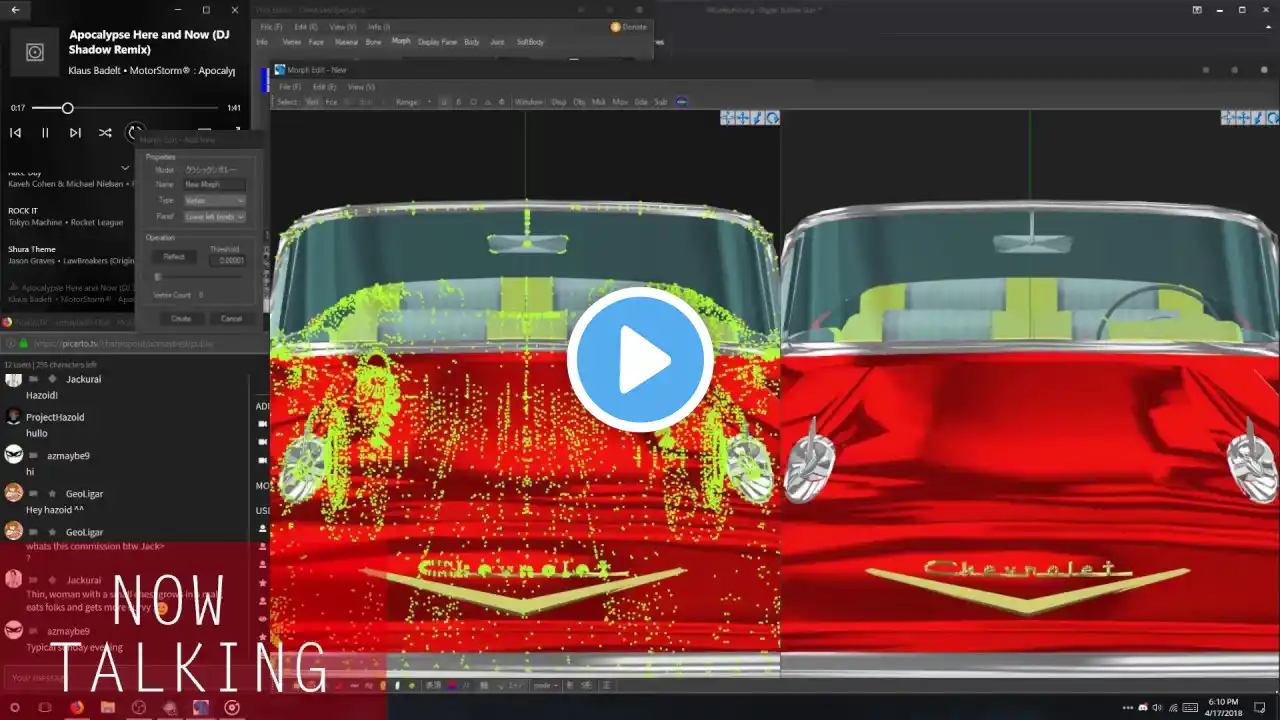Click the song seek slider knob
This screenshot has width=1280, height=720.
[x=68, y=108]
